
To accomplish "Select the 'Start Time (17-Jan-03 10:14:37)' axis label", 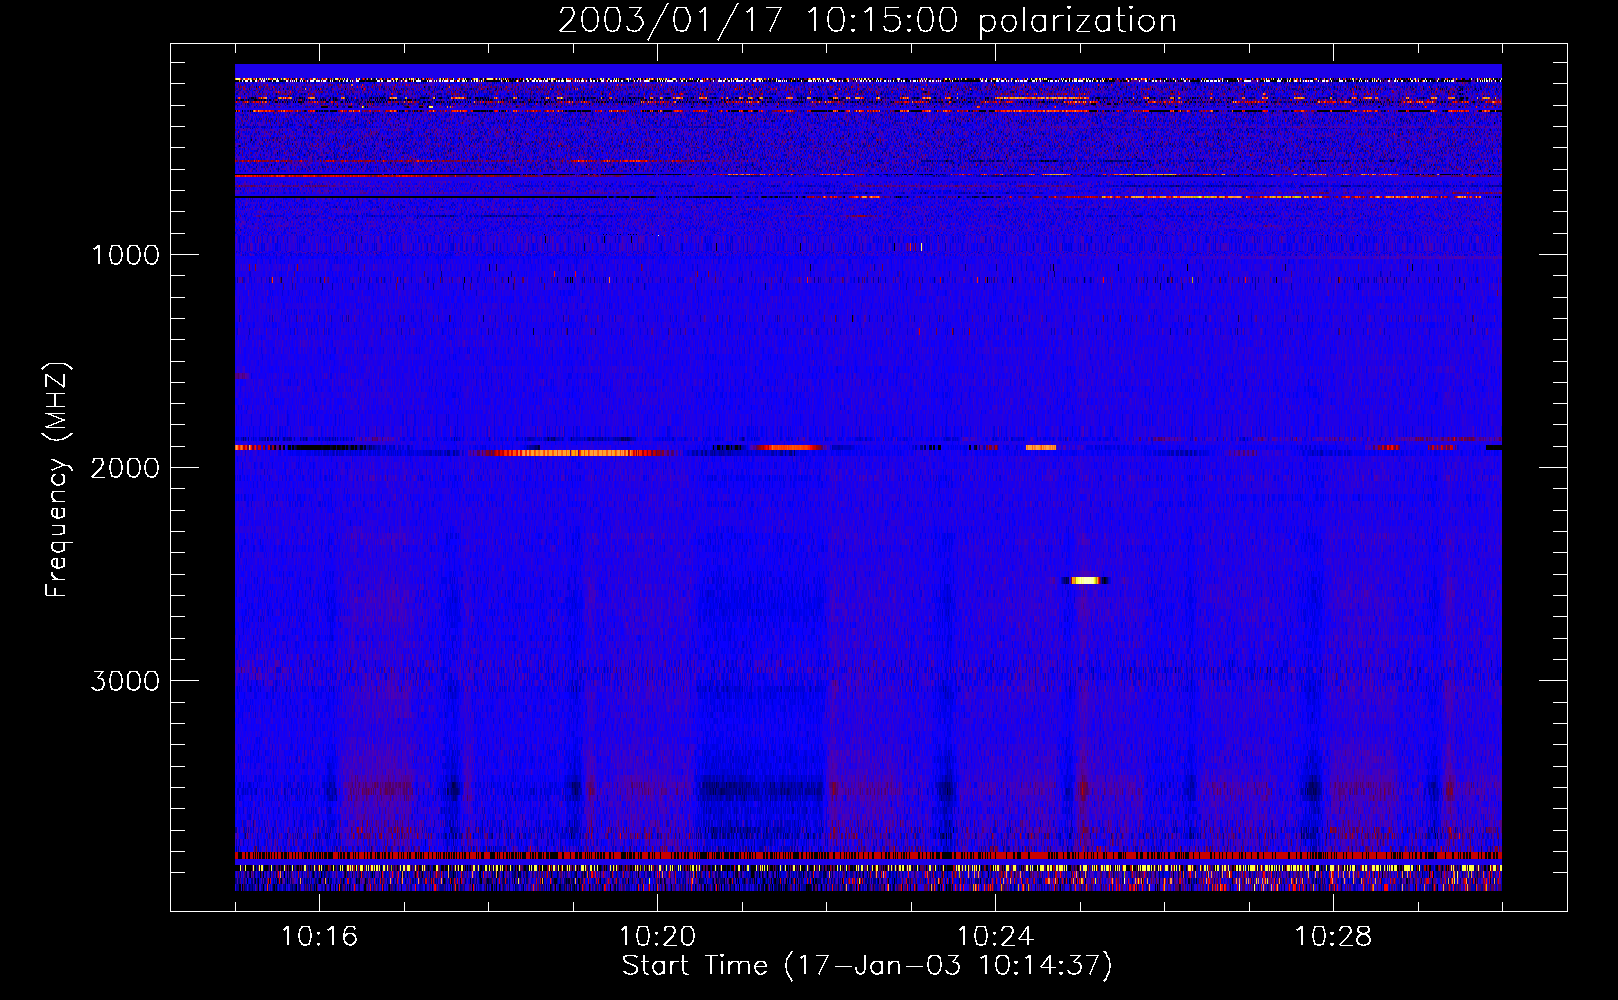I will [867, 966].
